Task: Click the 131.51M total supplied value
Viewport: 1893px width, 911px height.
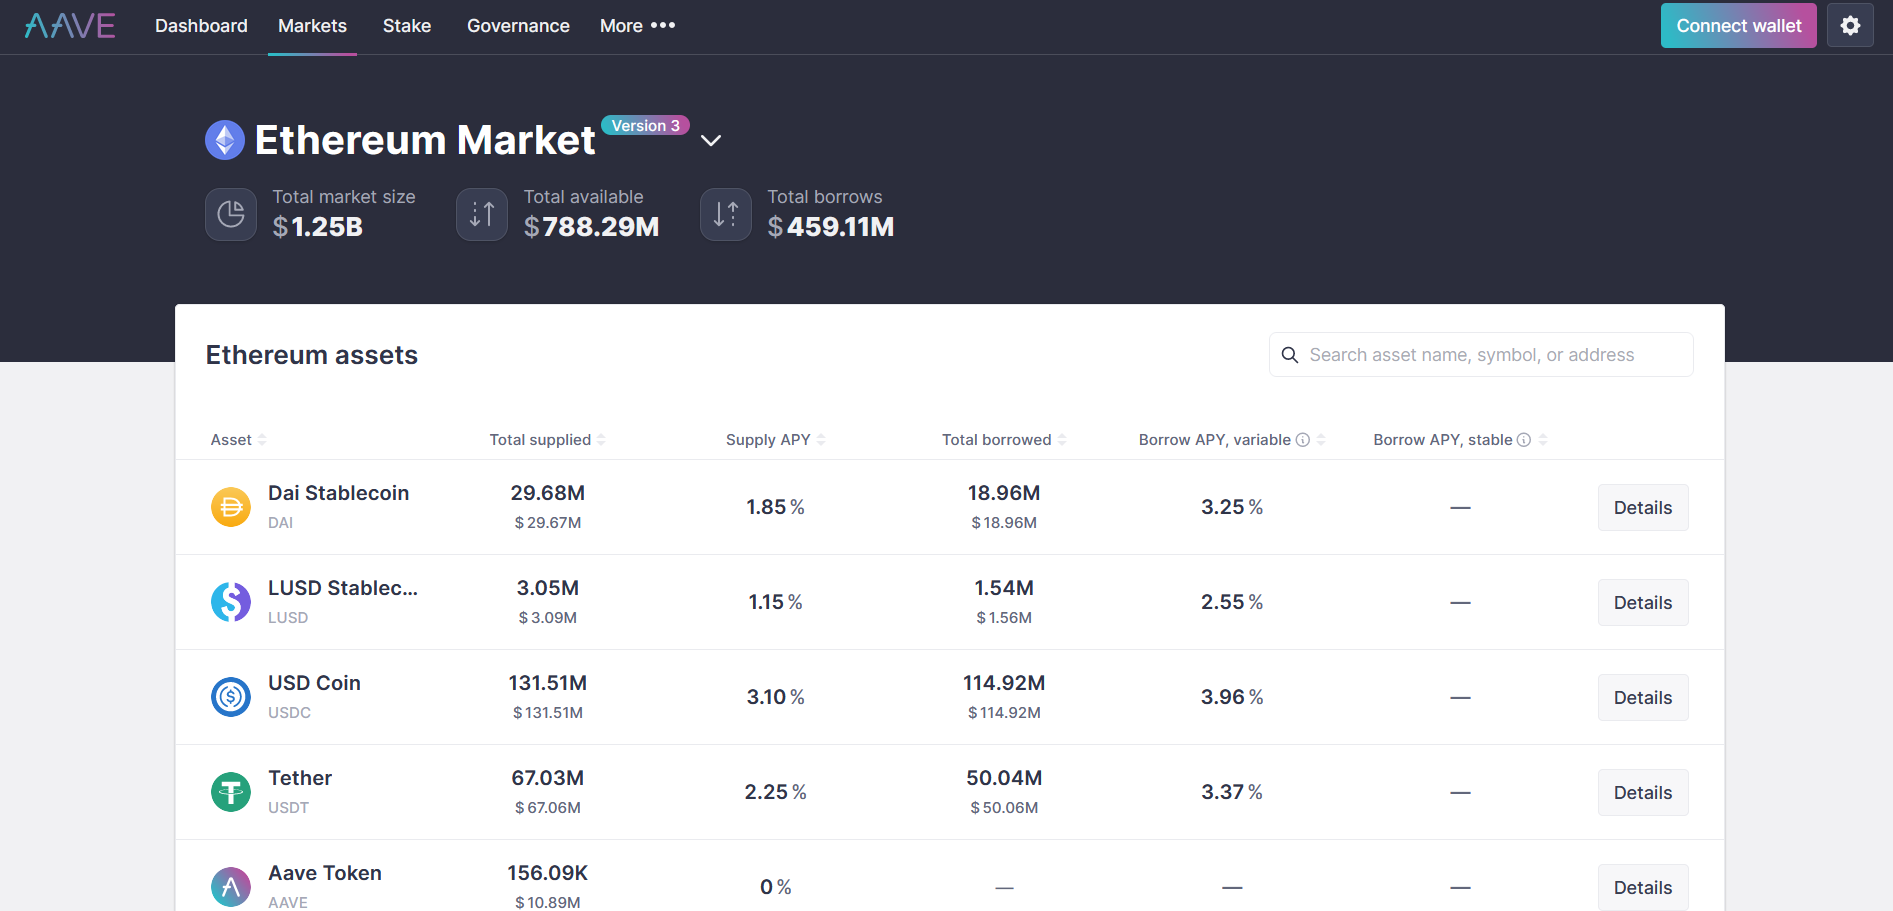Action: (547, 683)
